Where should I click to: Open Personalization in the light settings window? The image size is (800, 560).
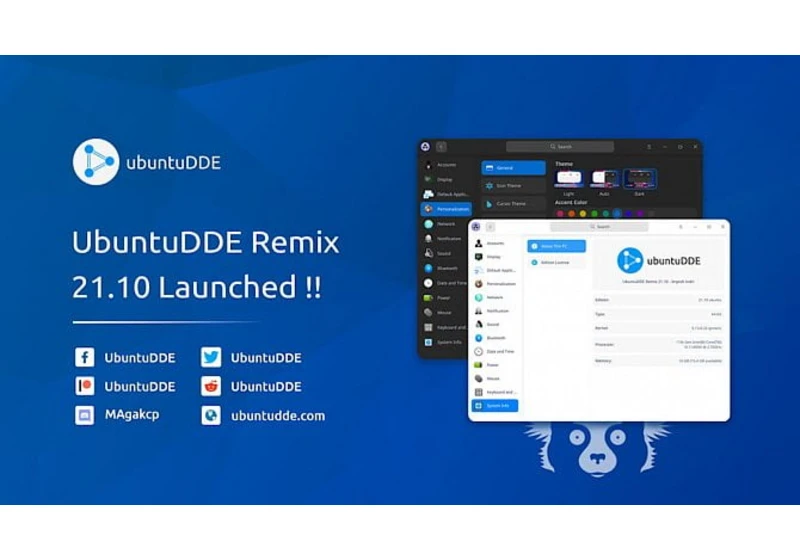coord(495,284)
